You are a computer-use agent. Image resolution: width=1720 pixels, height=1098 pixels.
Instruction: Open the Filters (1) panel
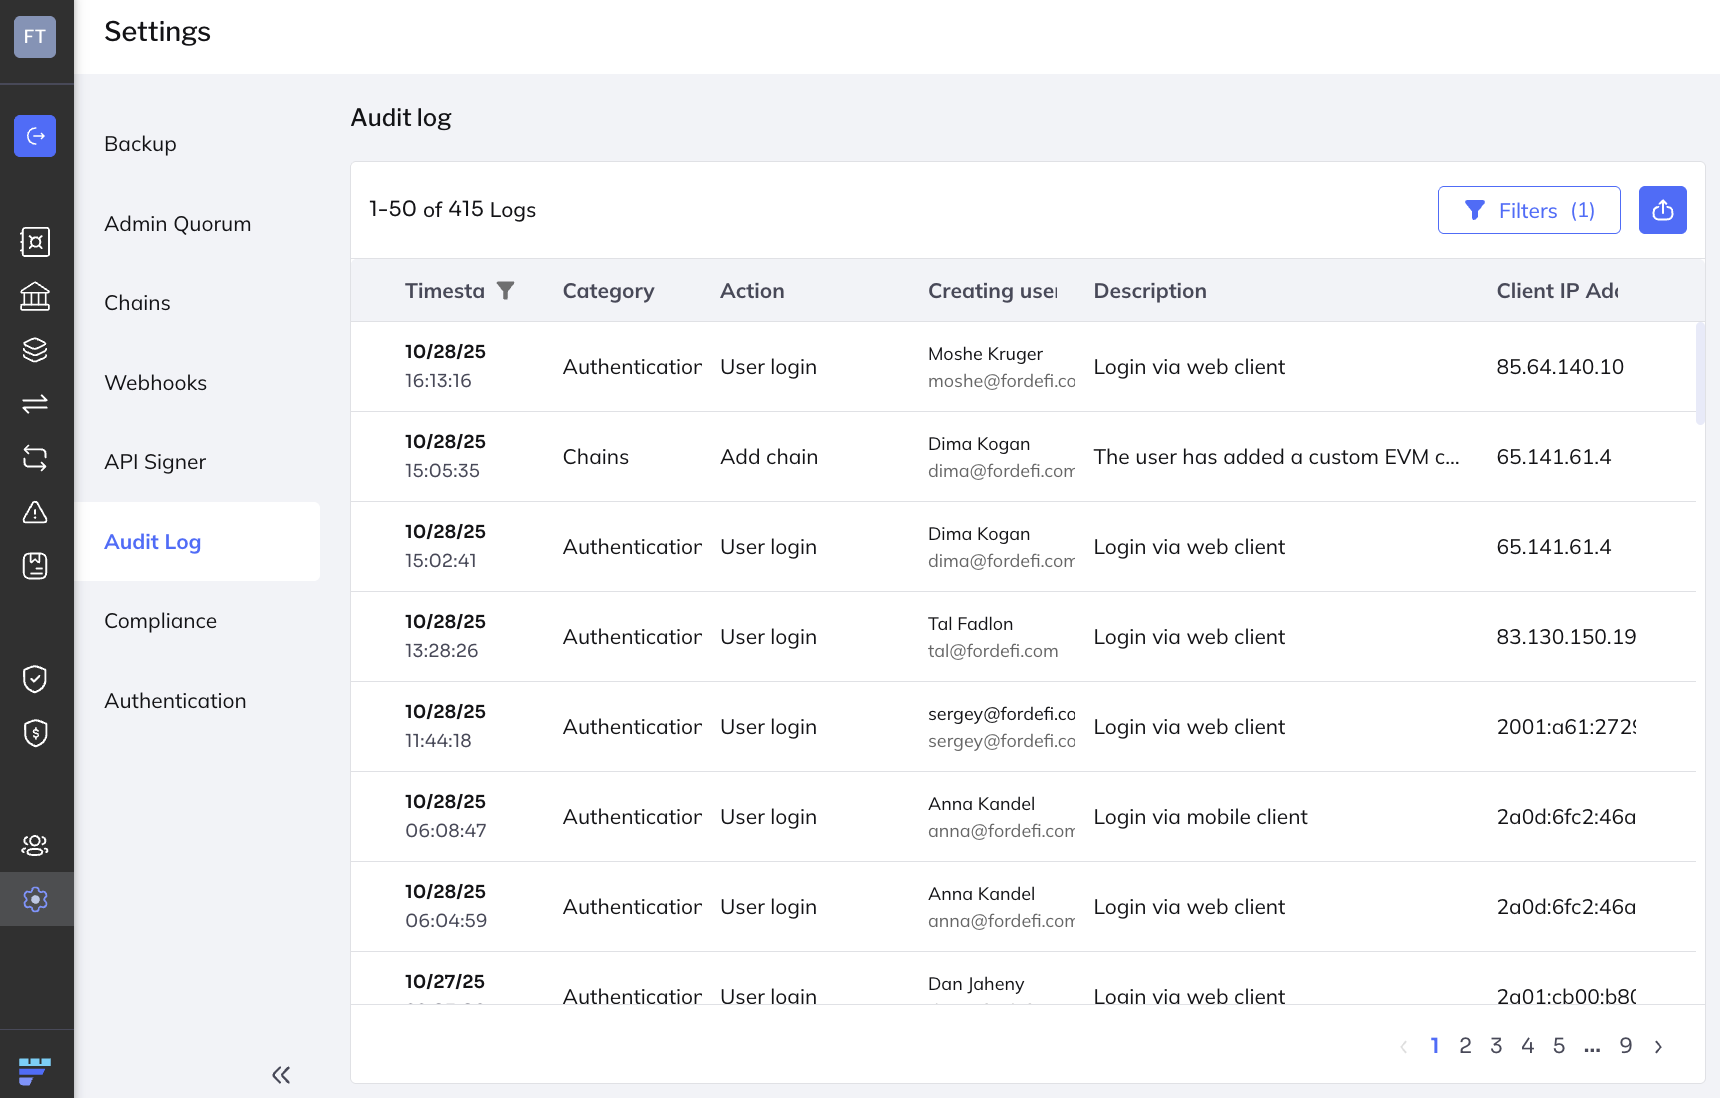tap(1528, 210)
